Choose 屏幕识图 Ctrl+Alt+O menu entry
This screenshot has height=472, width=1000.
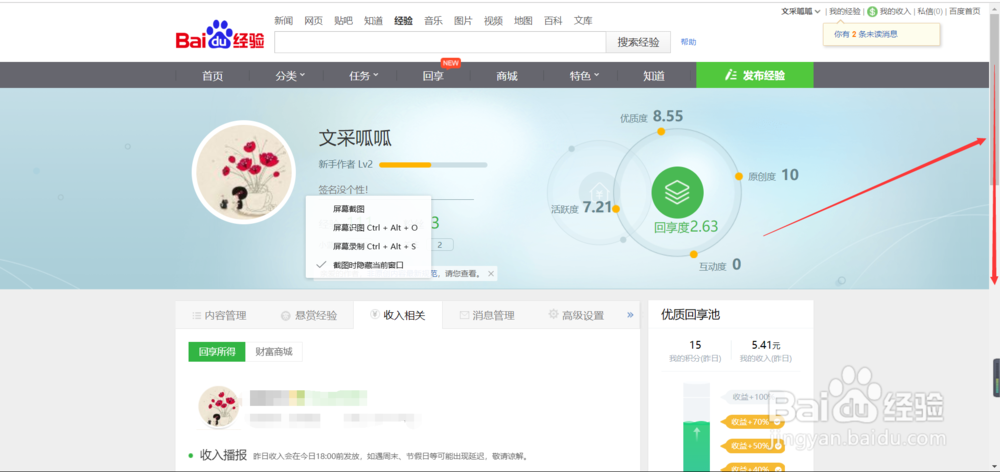click(x=375, y=227)
